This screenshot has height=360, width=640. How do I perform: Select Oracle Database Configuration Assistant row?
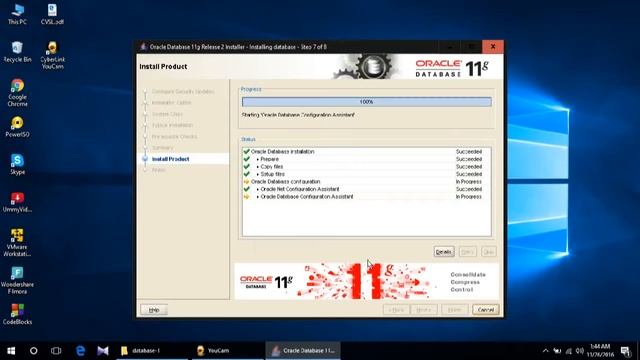click(367, 197)
